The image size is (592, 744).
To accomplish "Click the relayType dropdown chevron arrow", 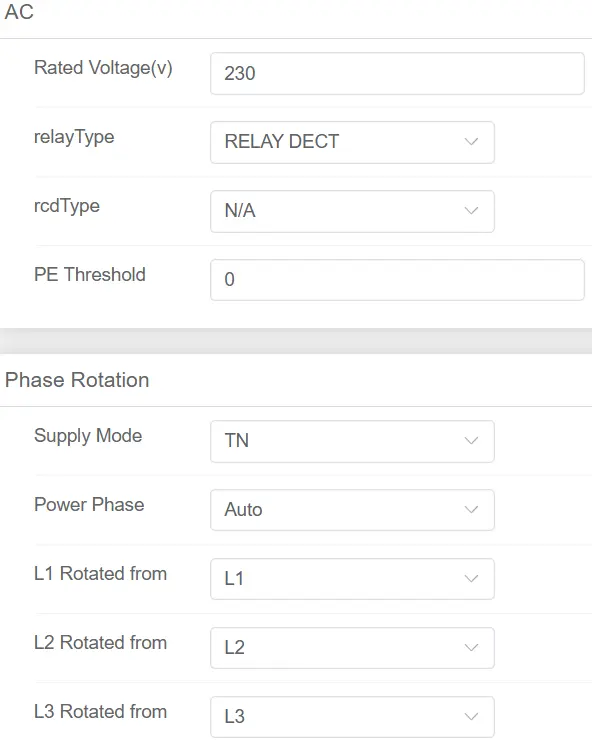I will click(471, 142).
